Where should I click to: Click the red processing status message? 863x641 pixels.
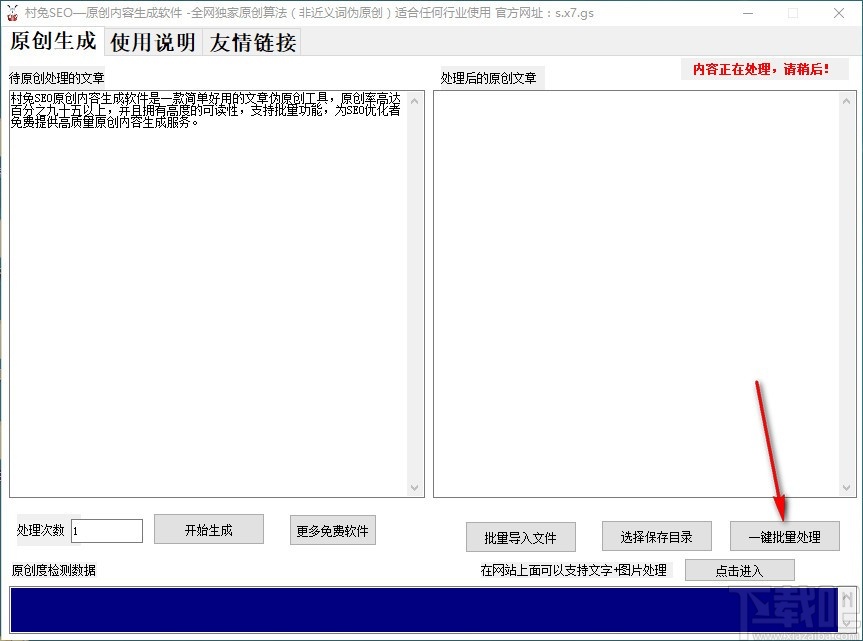pos(764,68)
